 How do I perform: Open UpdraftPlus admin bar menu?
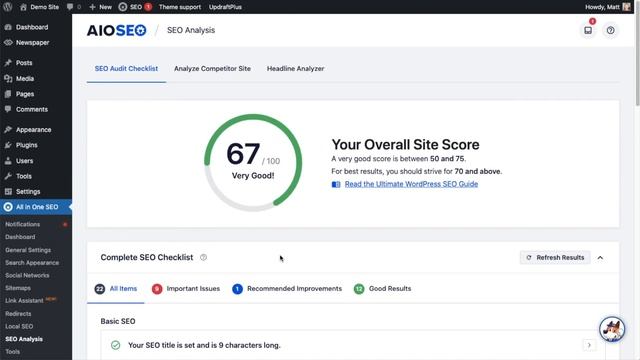click(225, 7)
